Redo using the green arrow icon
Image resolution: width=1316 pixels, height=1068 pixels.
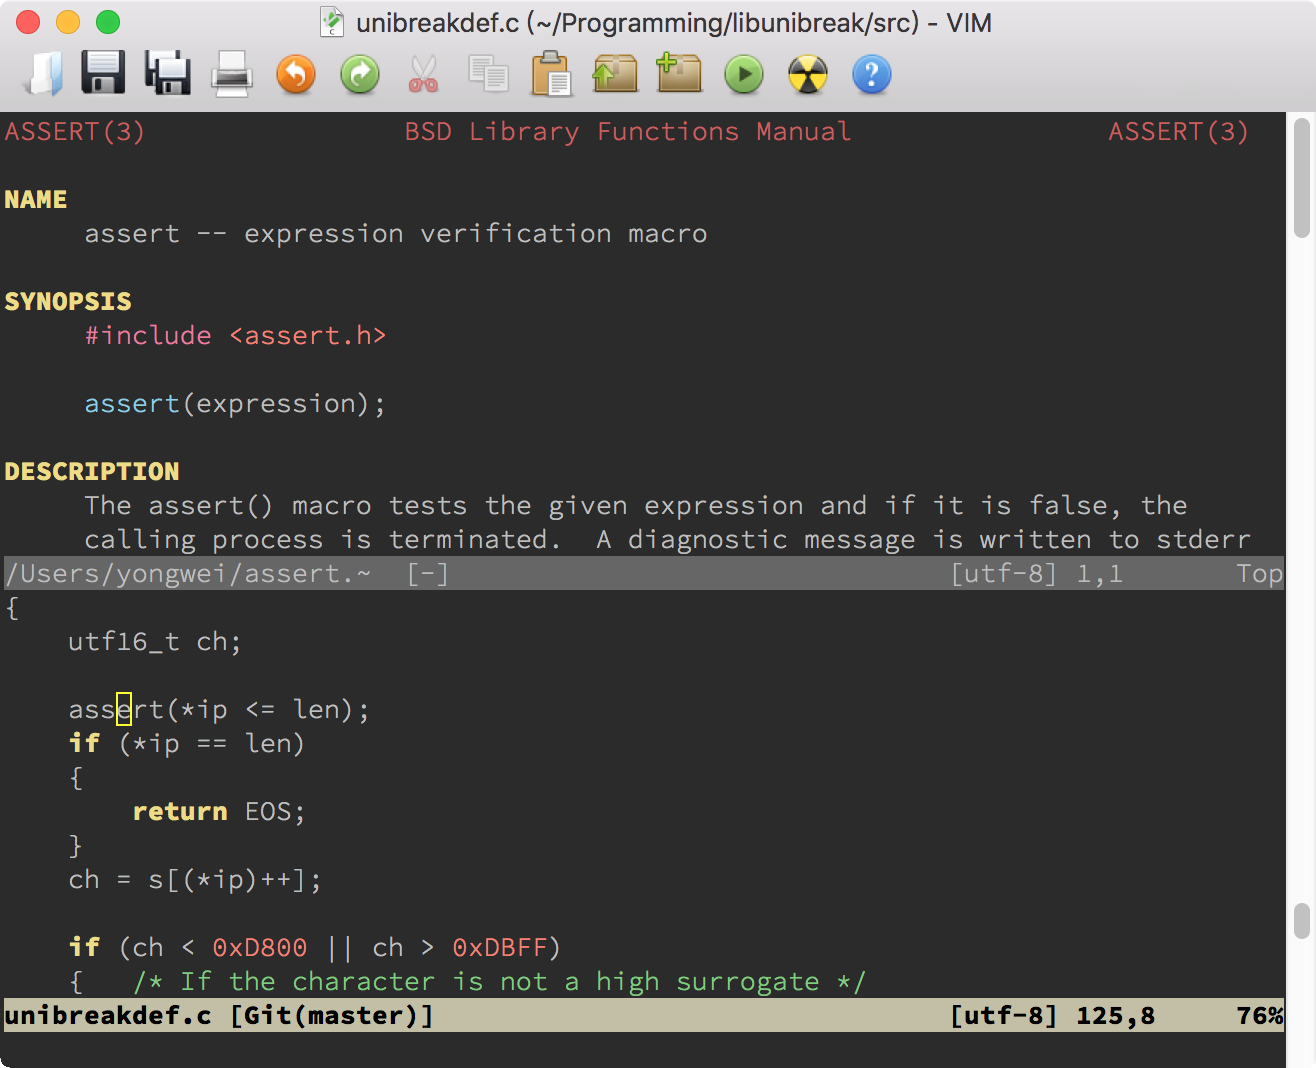coord(360,74)
